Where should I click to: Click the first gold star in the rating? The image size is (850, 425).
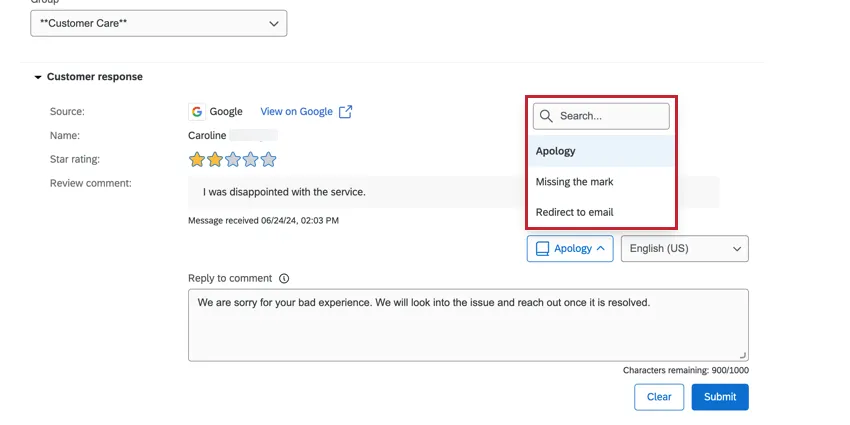(x=197, y=159)
